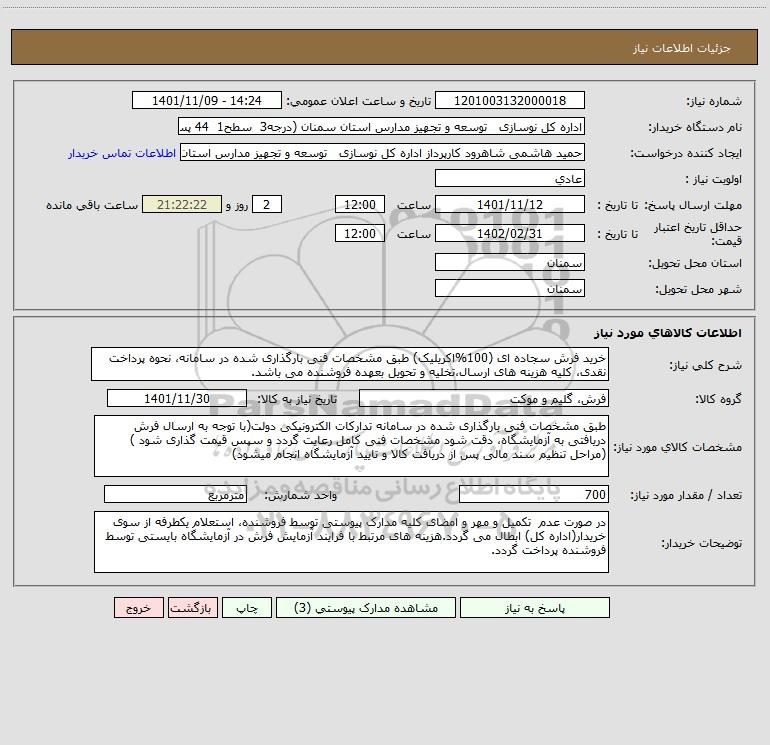Click the تاریخ نیاز به کالا label
The width and height of the screenshot is (770, 745).
tap(297, 399)
